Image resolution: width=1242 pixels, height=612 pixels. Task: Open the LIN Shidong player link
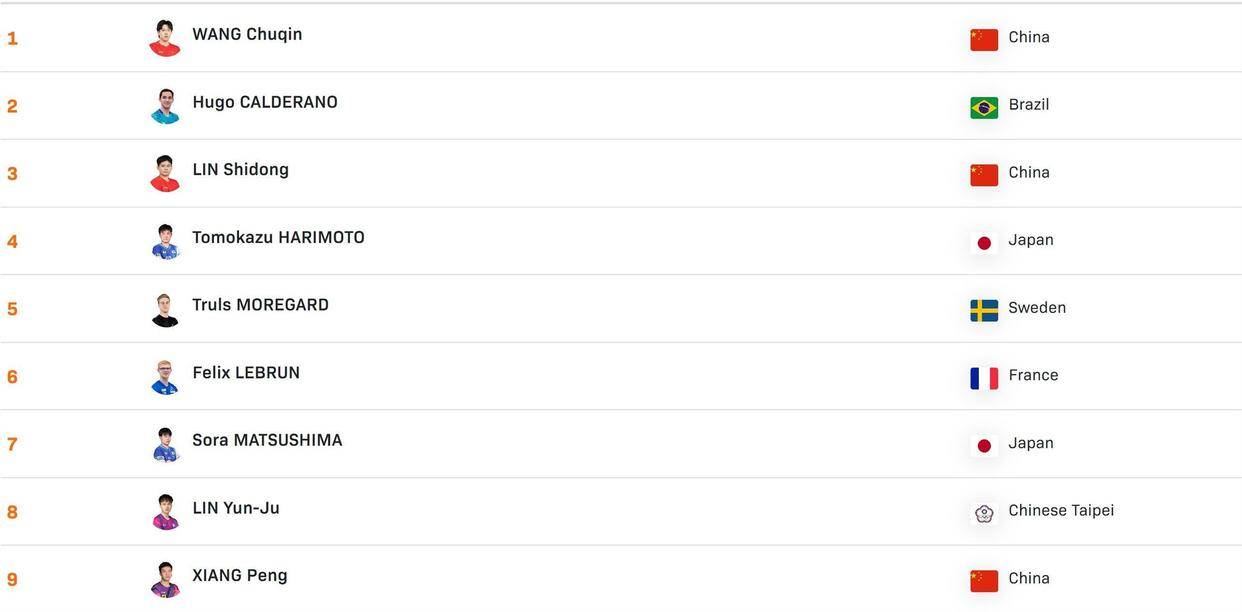[240, 170]
